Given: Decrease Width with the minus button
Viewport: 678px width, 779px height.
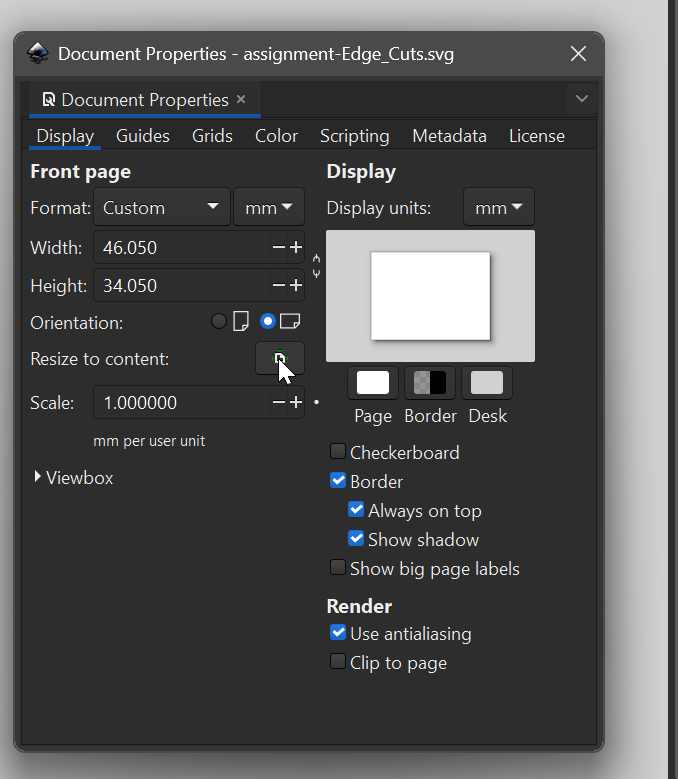Looking at the screenshot, I should [279, 247].
